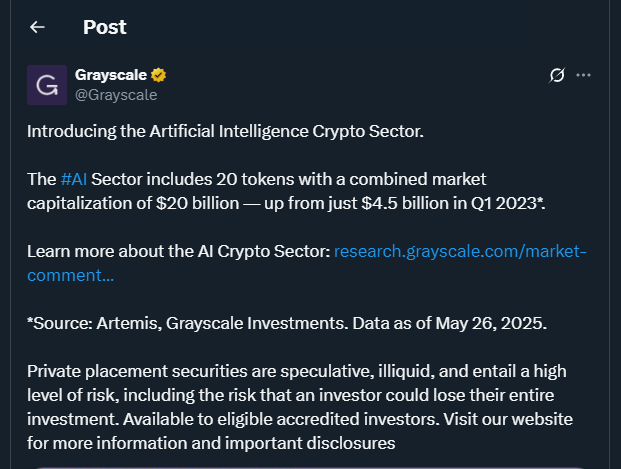Click the truncated "comment…" link text
This screenshot has height=469, width=621.
[x=70, y=275]
